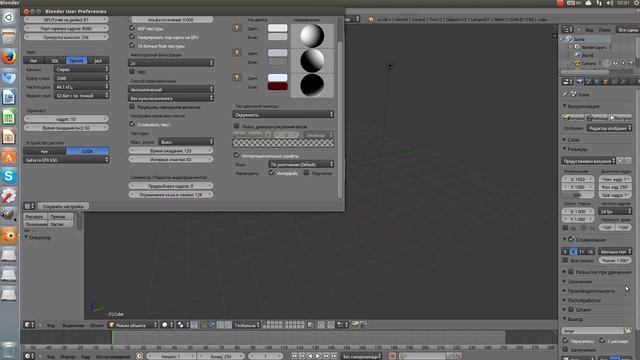Toggle GPU mipmap generation checkbox

pos(132,36)
